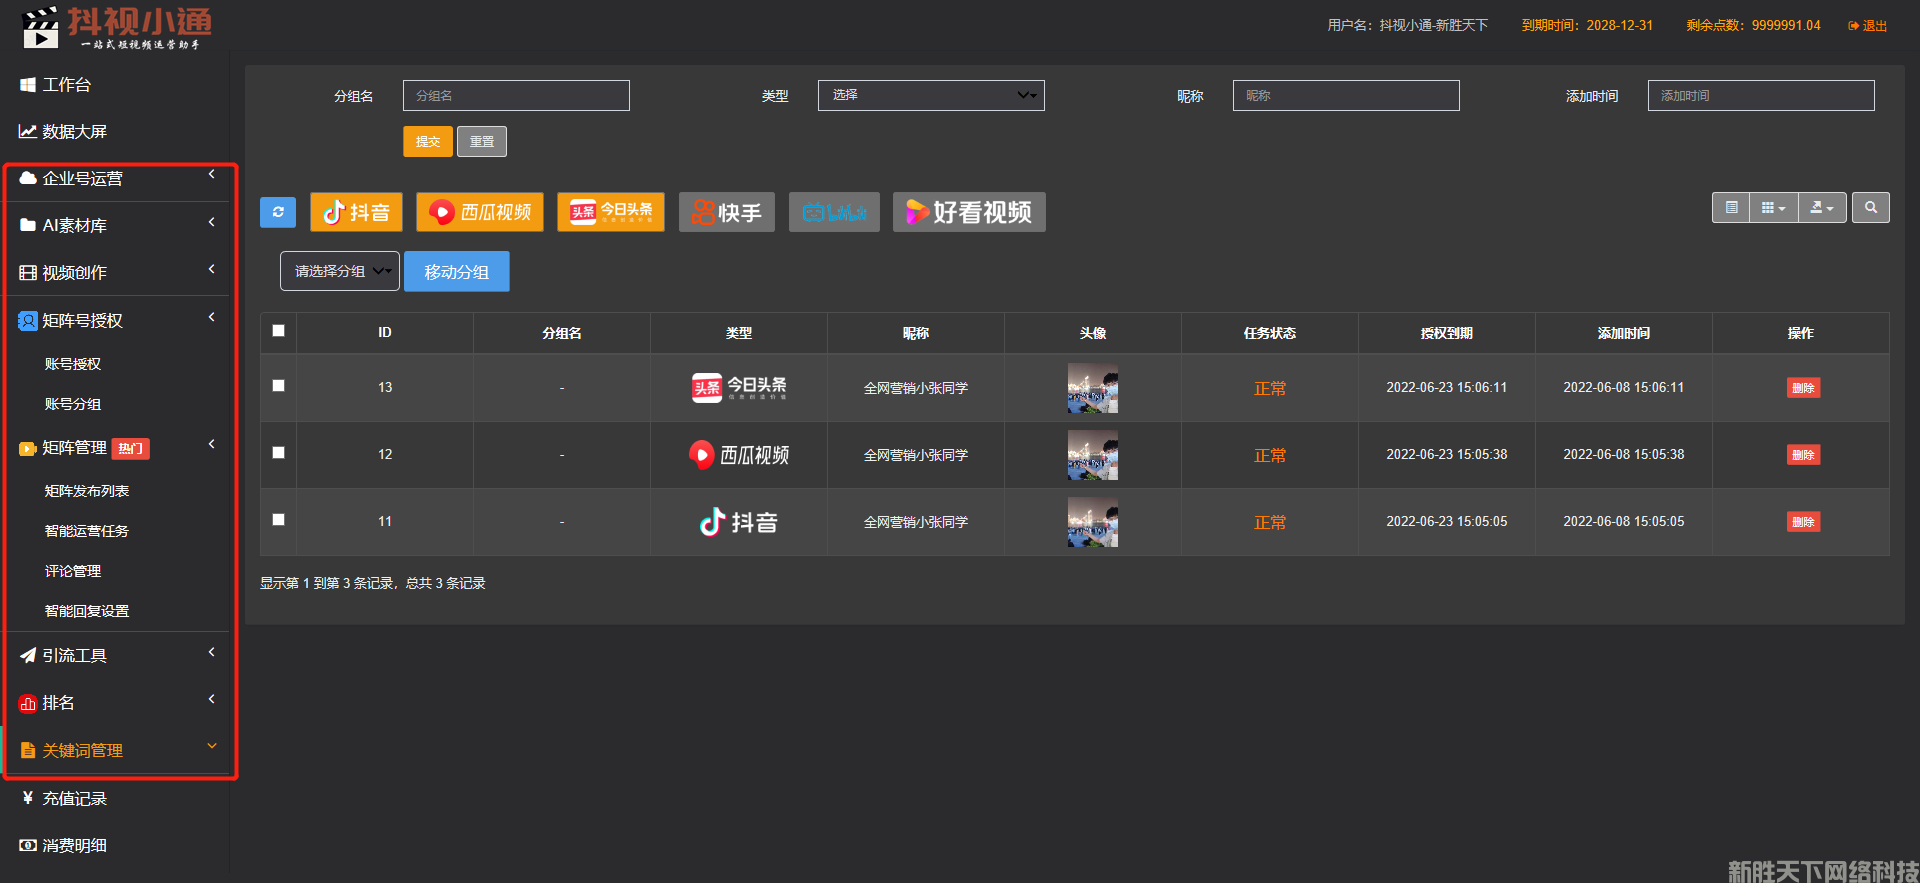
Task: Tick the checkbox for row ID 13
Action: [x=279, y=386]
